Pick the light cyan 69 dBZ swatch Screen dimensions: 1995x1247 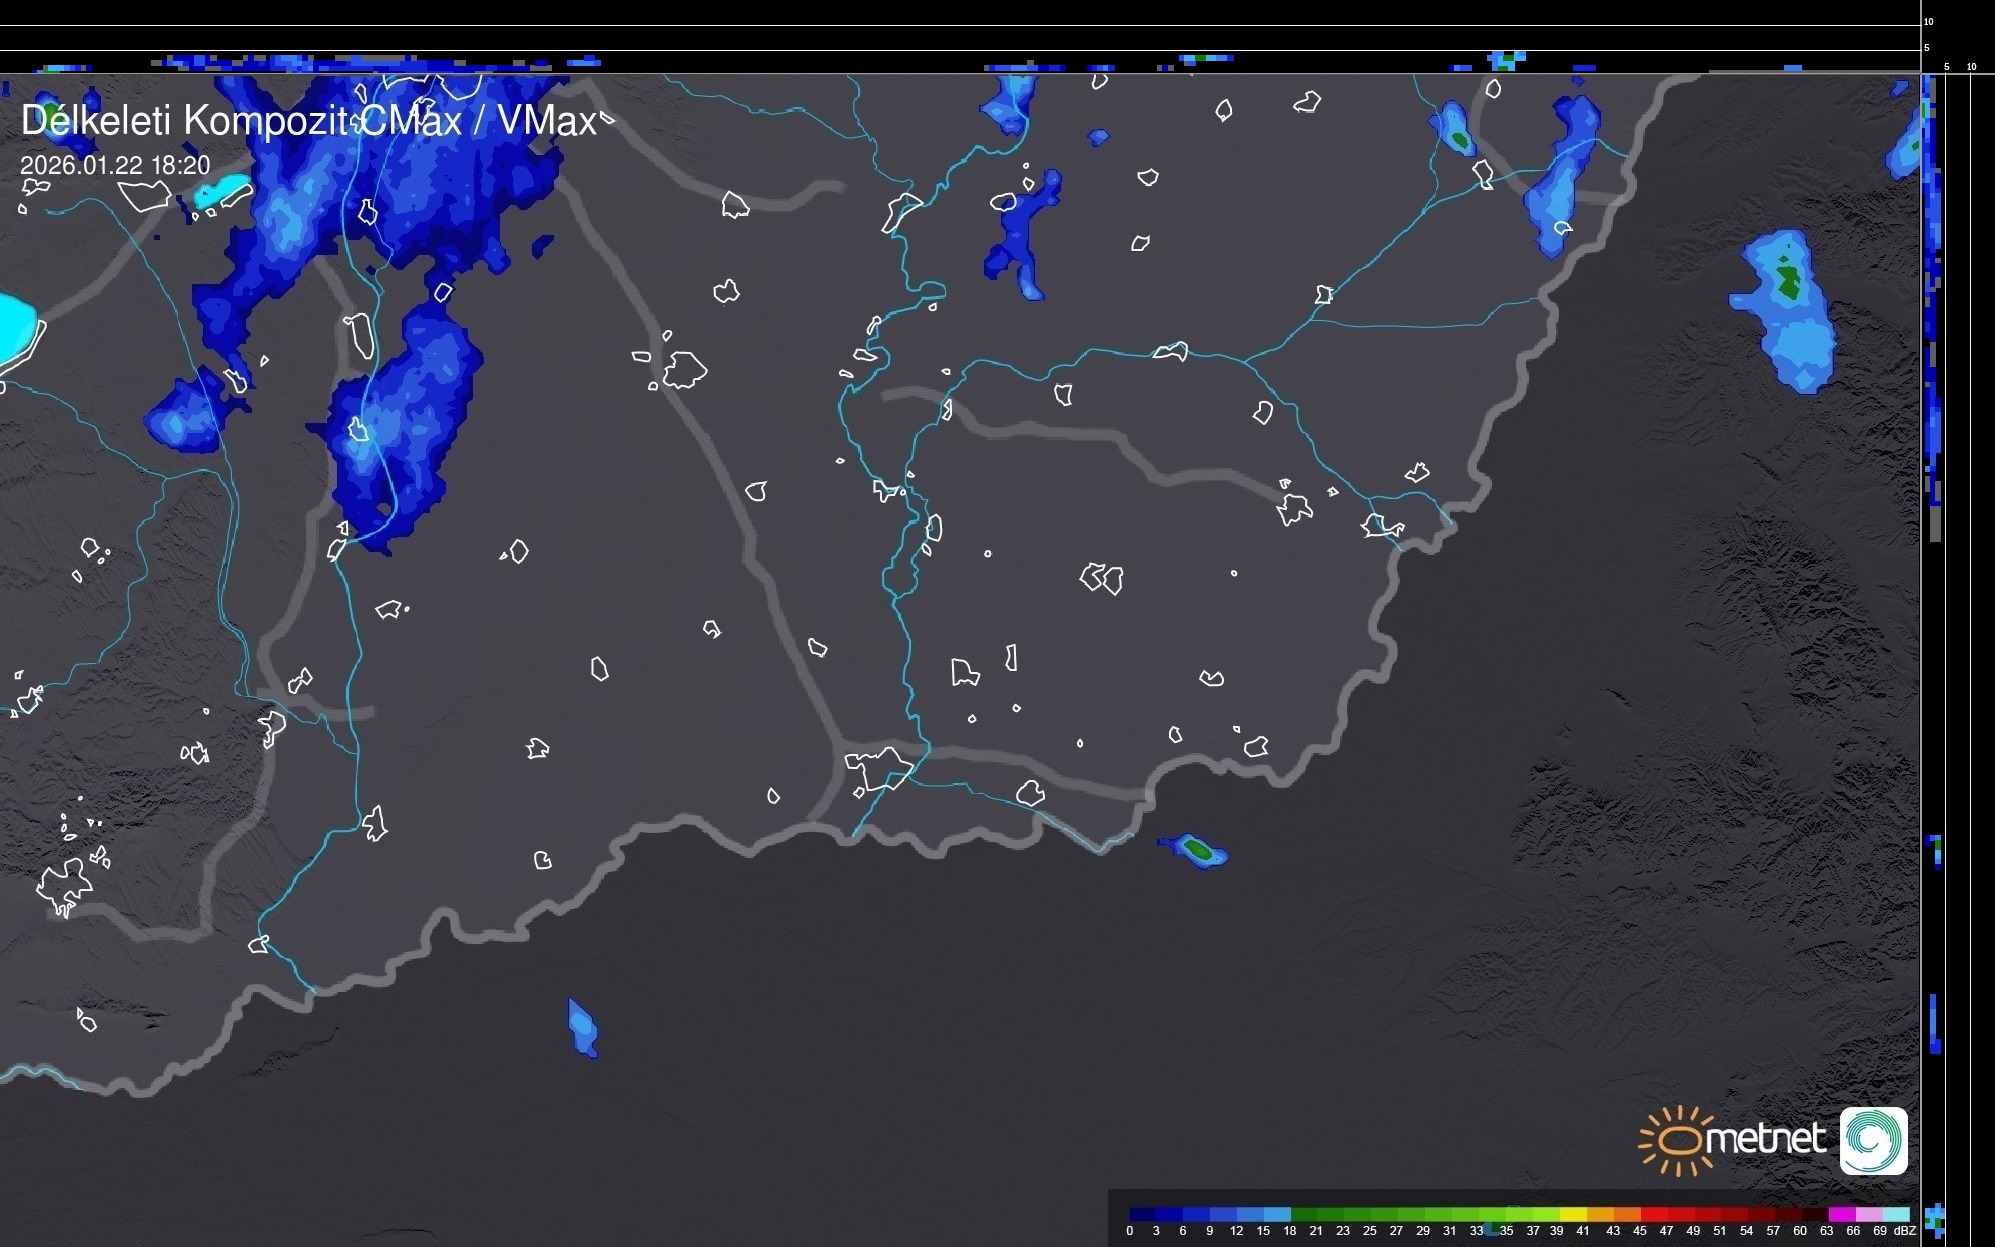tap(1896, 1214)
